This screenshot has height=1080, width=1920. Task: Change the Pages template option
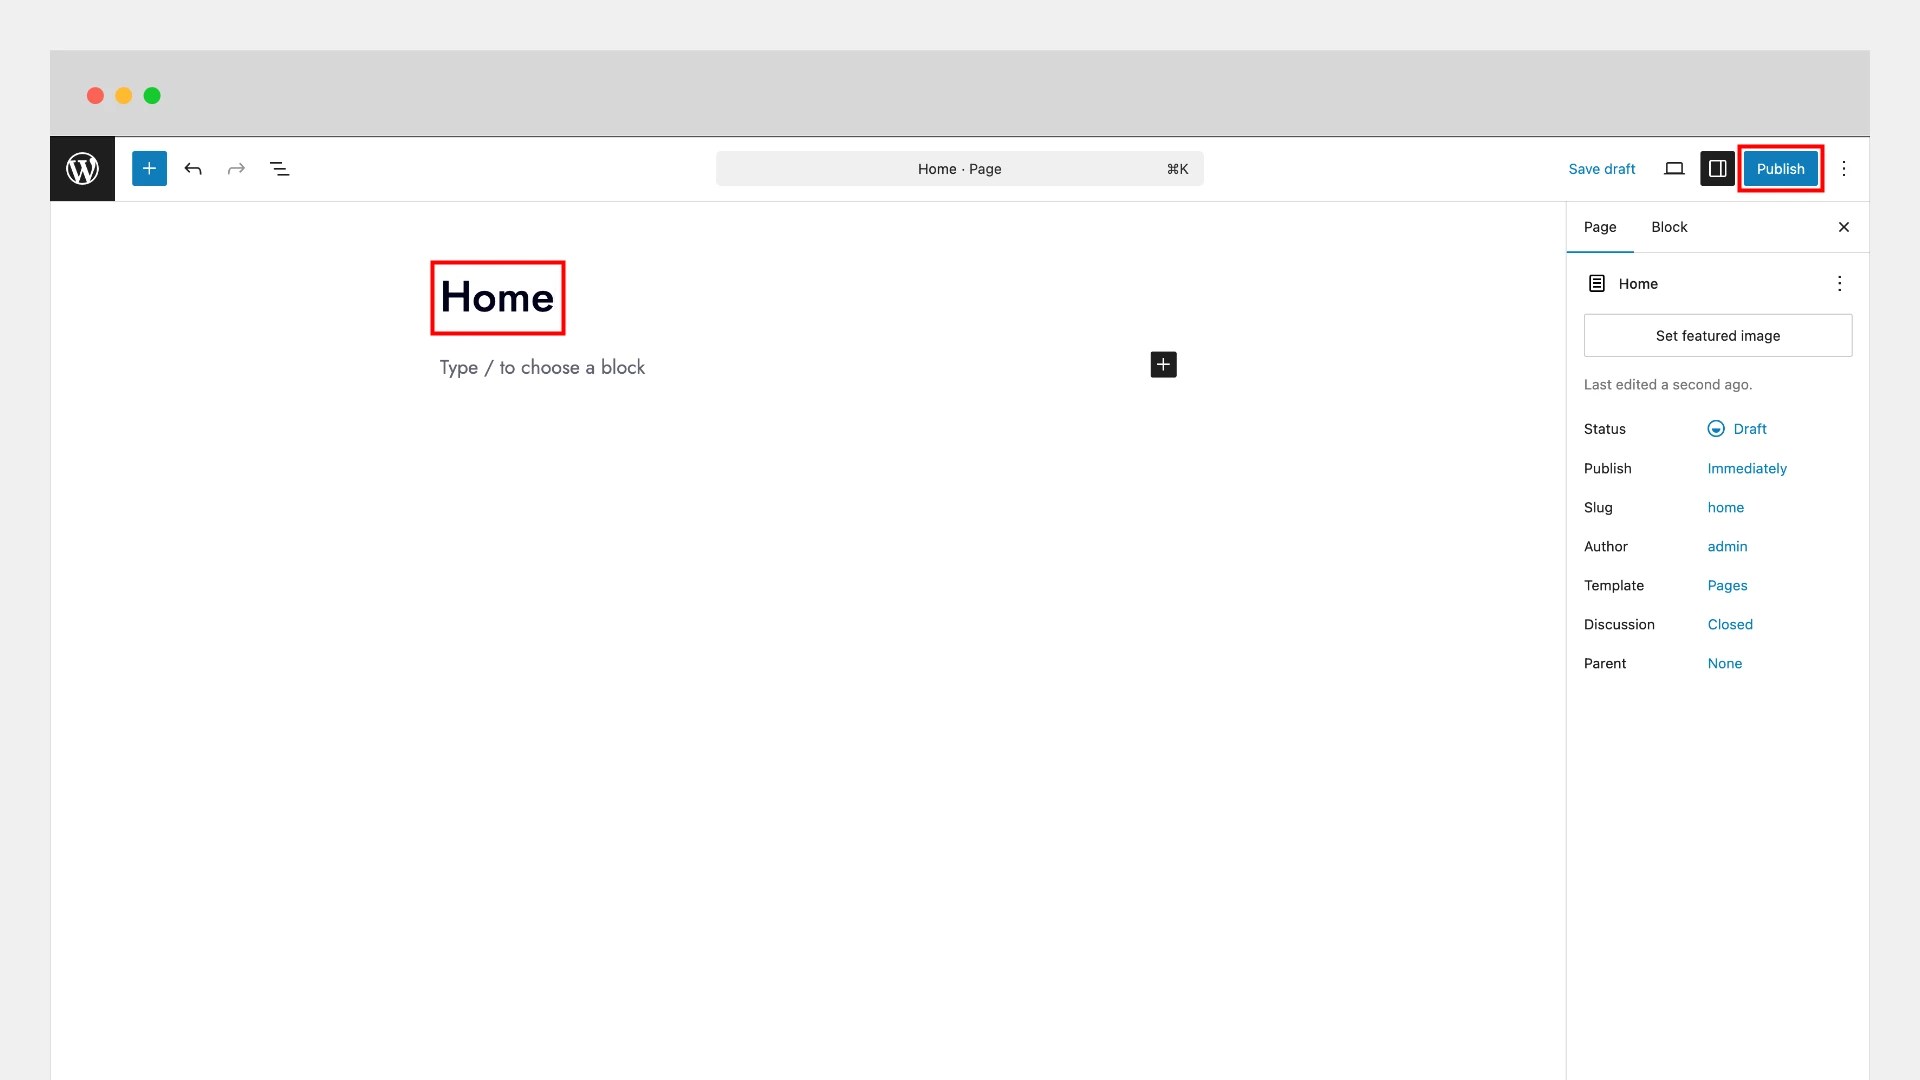(1727, 585)
